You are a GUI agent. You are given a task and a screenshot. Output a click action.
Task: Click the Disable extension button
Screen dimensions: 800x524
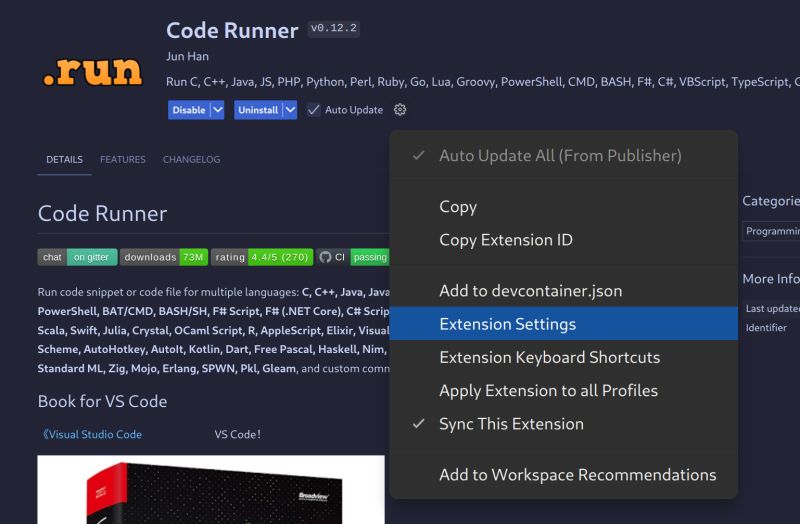189,110
